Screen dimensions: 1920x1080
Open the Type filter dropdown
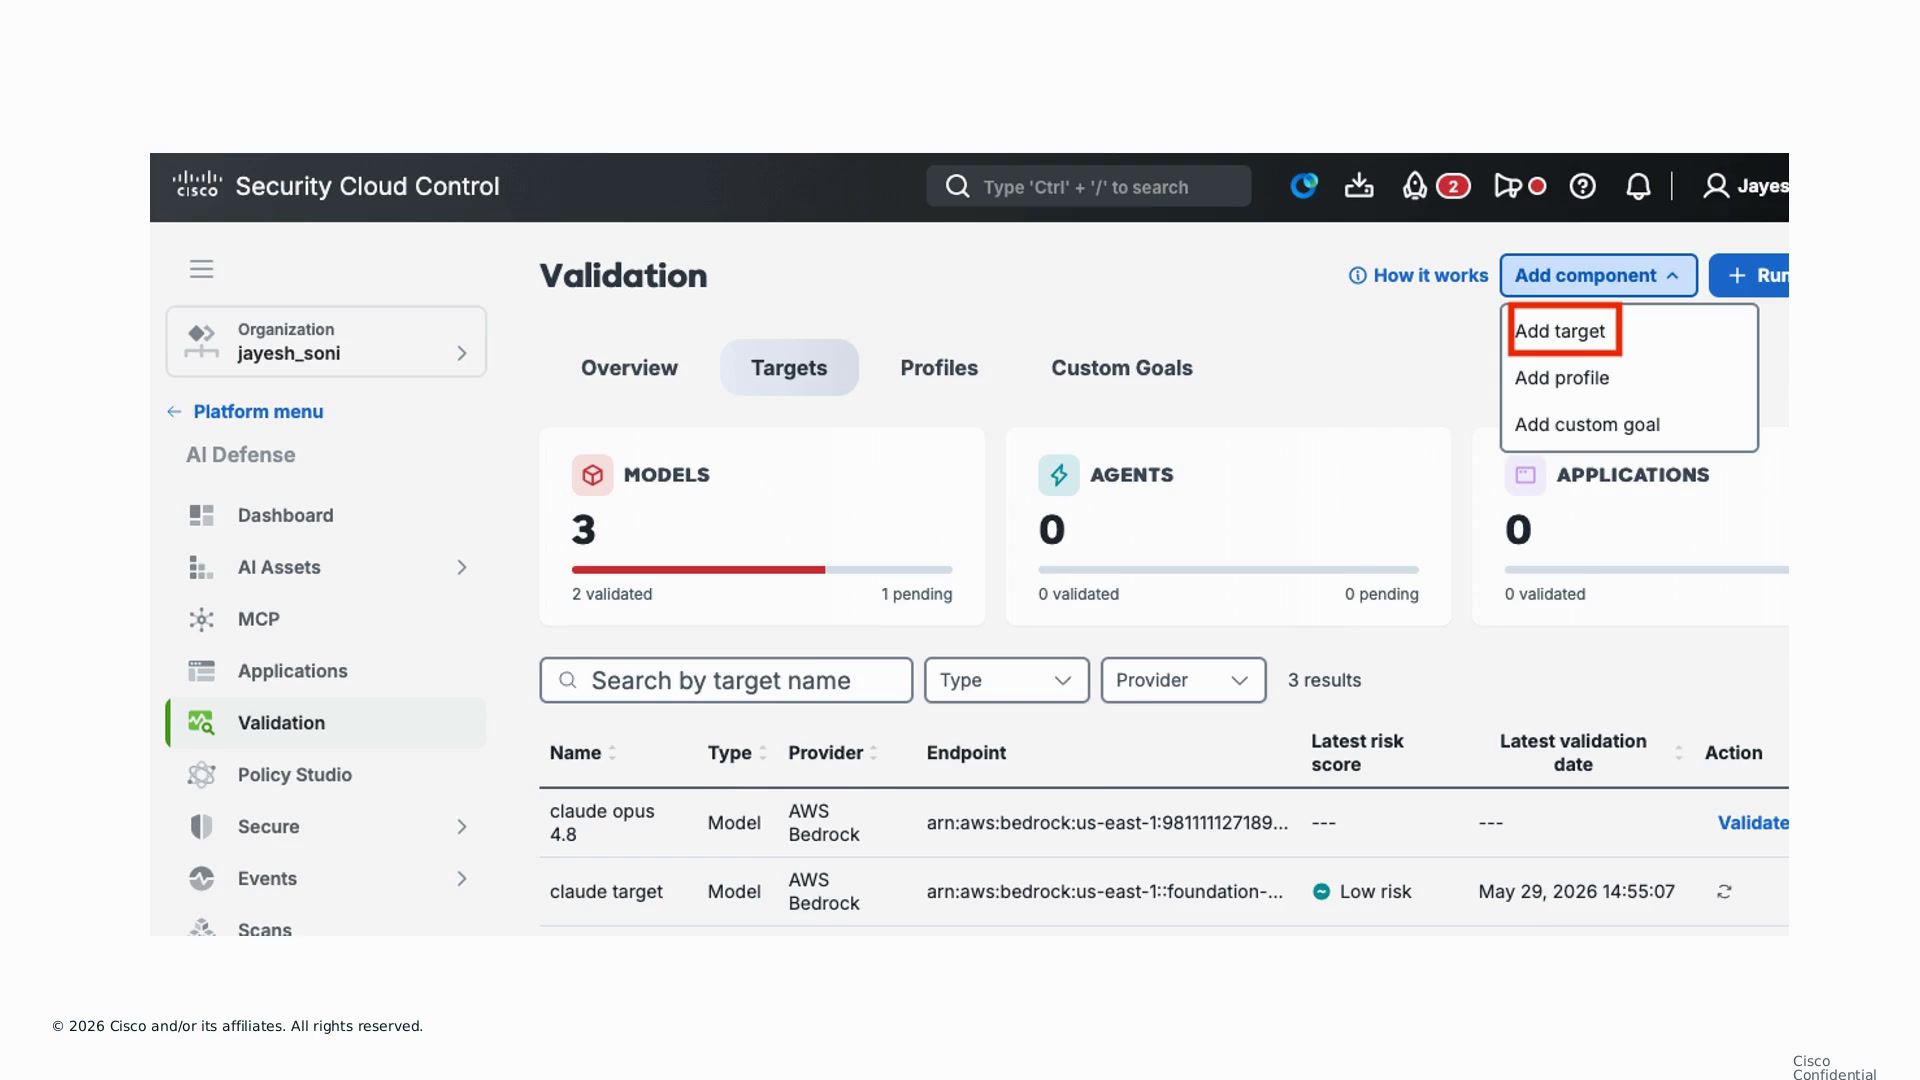click(x=1006, y=680)
